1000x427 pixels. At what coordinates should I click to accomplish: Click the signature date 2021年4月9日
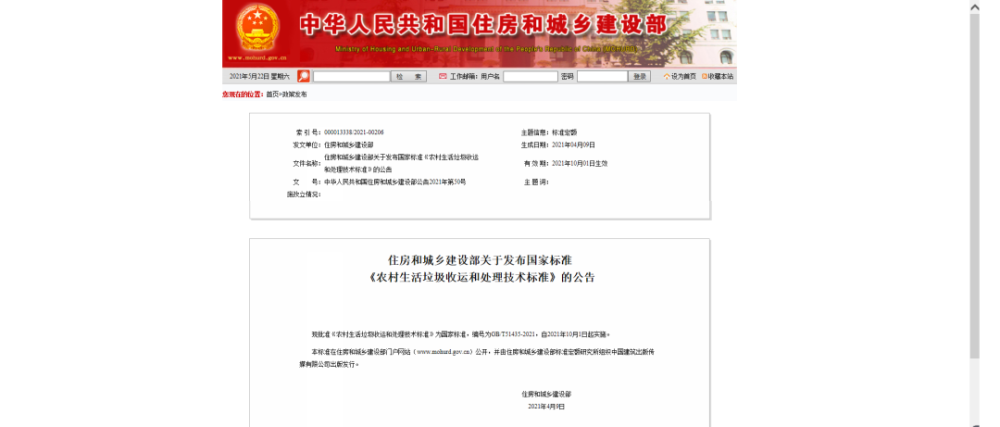pyautogui.click(x=547, y=406)
